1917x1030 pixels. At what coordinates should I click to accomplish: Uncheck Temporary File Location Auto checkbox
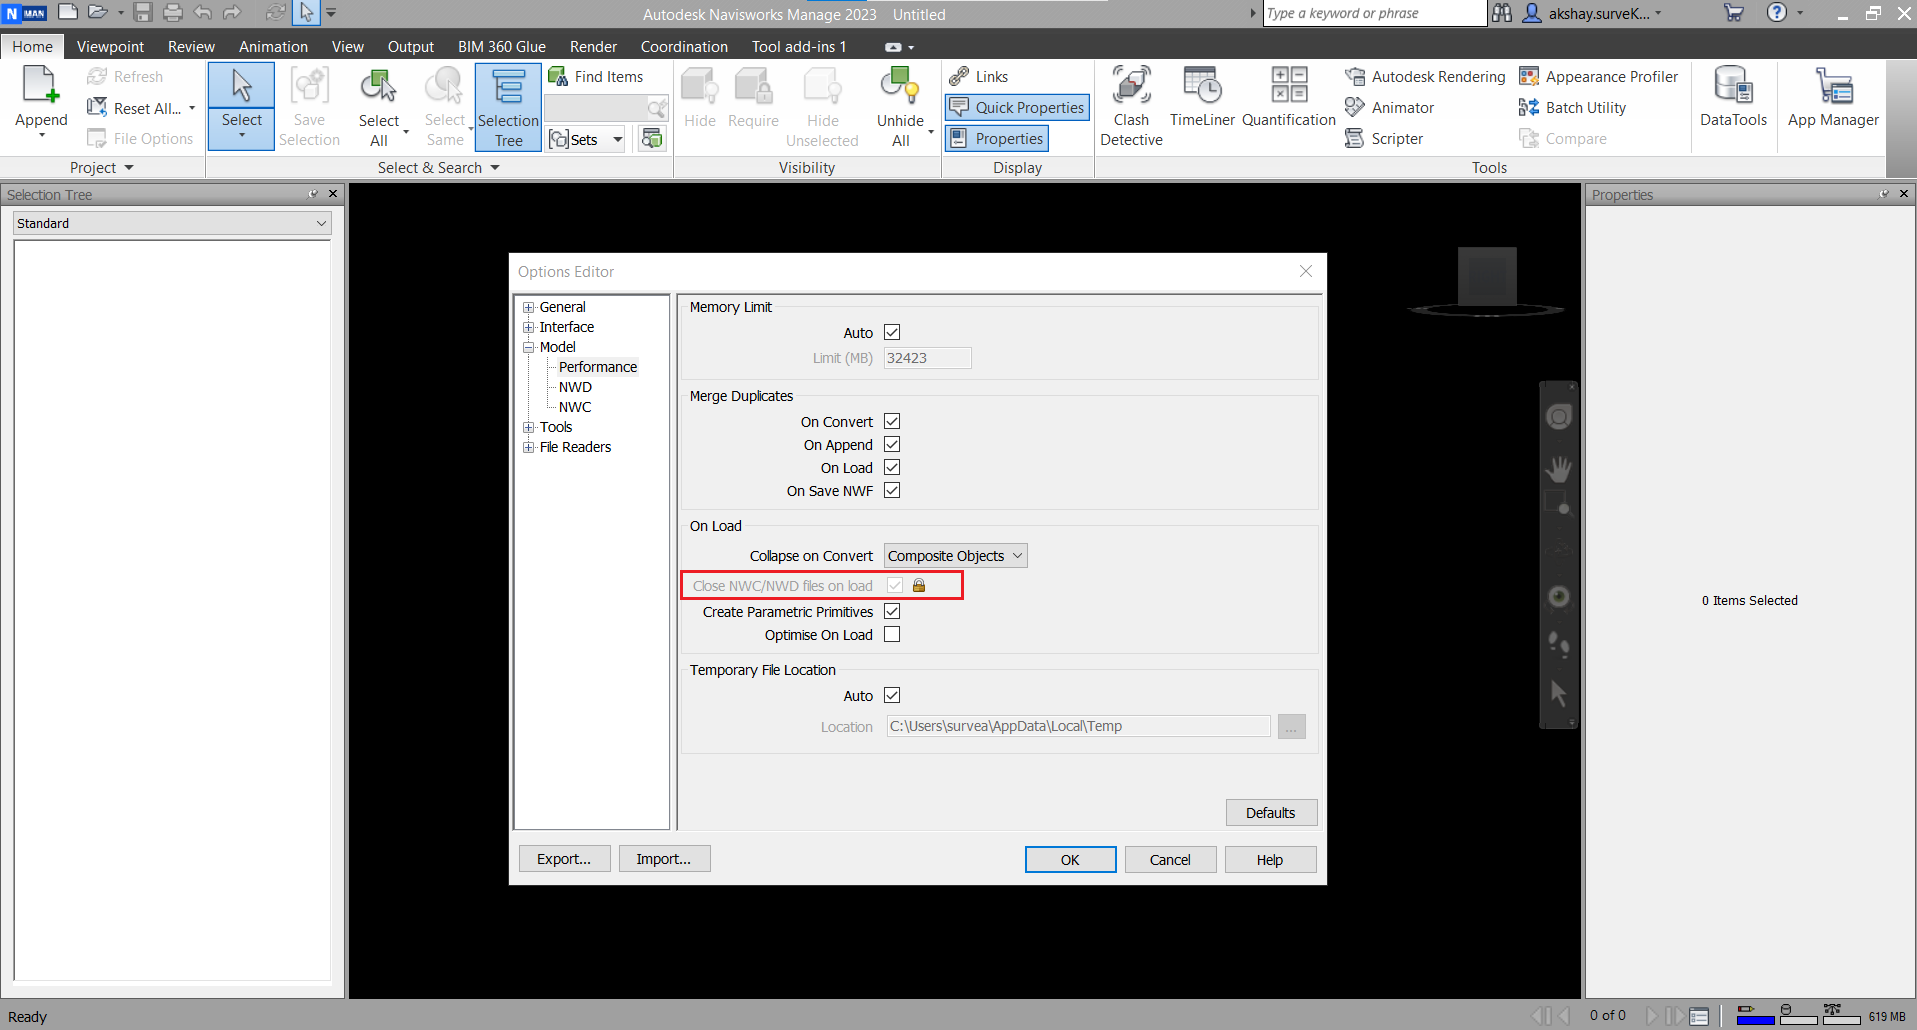pos(892,695)
